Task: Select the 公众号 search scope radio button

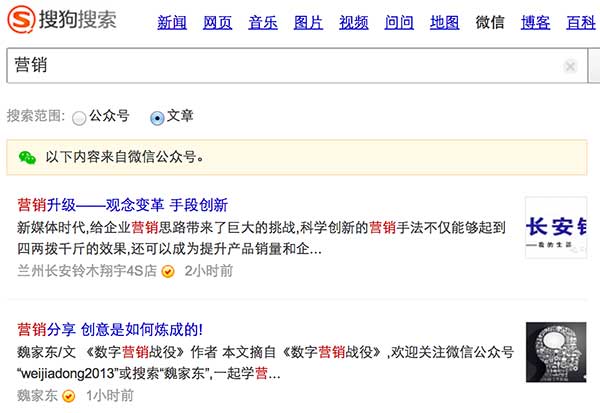Action: pyautogui.click(x=79, y=118)
